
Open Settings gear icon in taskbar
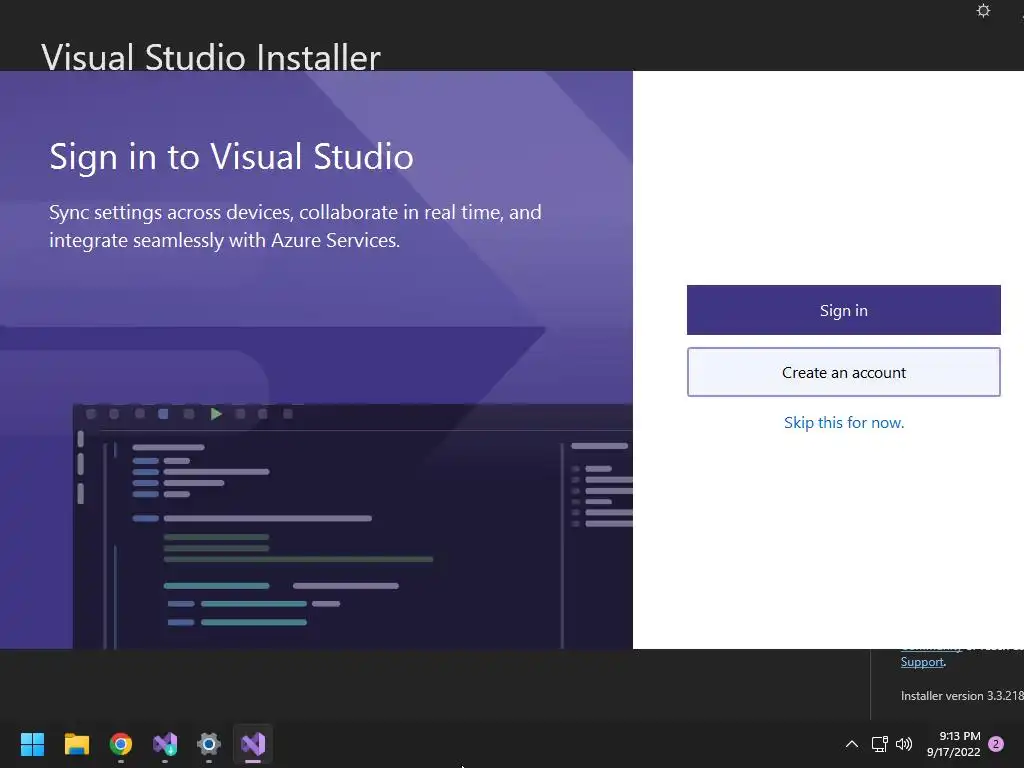pos(209,744)
